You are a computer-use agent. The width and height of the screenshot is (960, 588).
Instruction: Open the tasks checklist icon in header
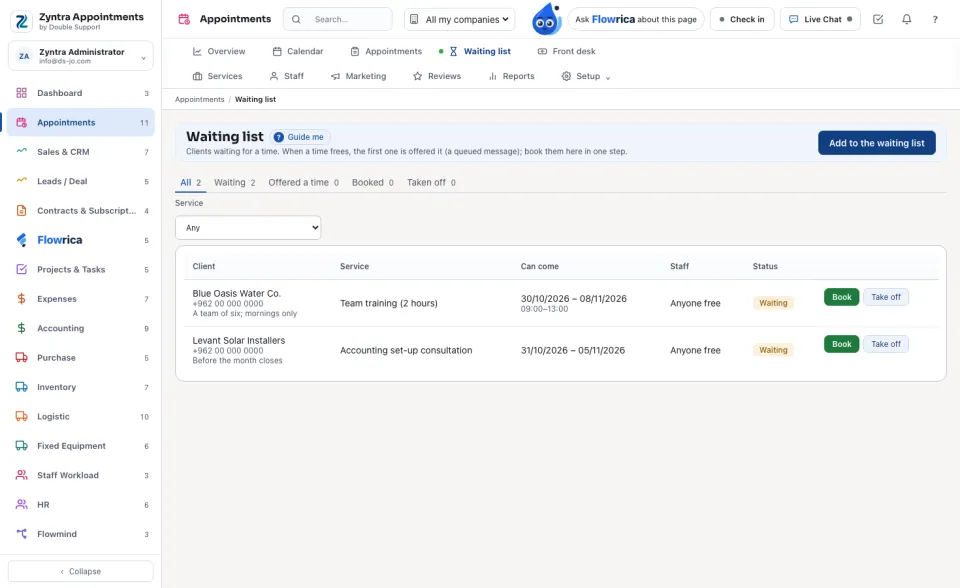point(878,19)
